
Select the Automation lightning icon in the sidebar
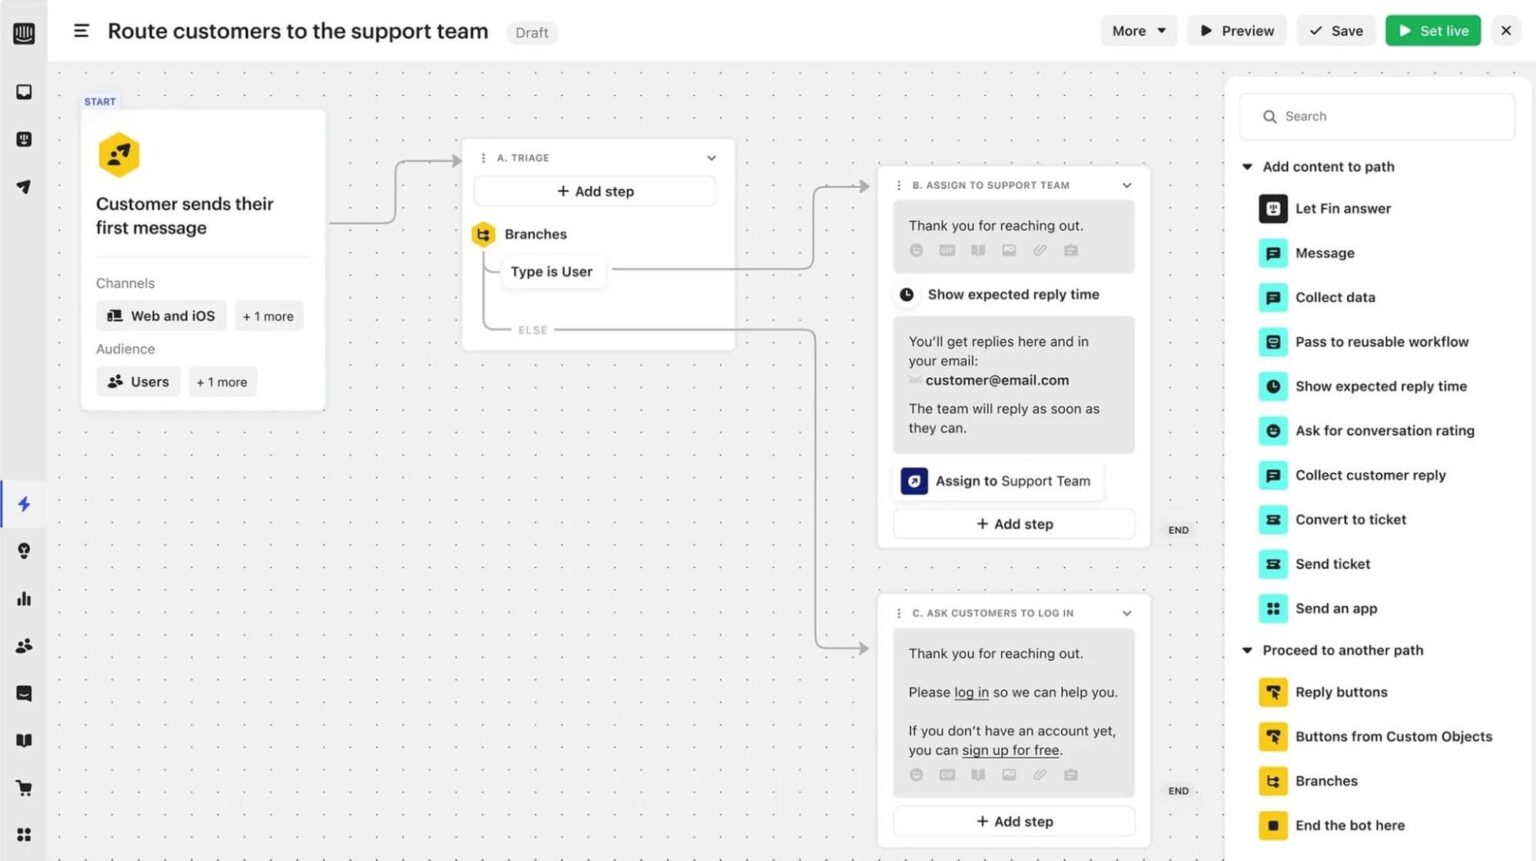(23, 504)
